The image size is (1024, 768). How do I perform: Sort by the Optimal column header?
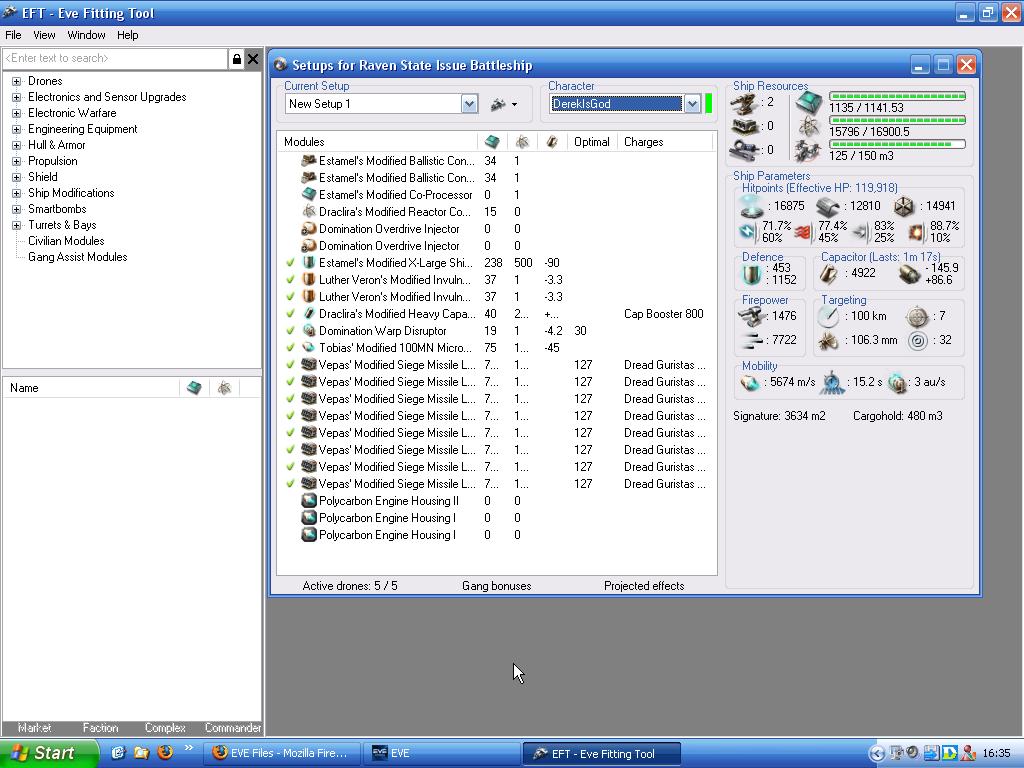pos(591,142)
